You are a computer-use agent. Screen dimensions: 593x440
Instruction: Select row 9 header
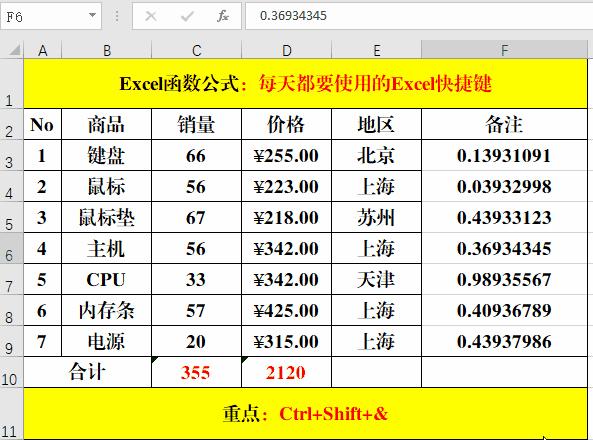(x=11, y=341)
